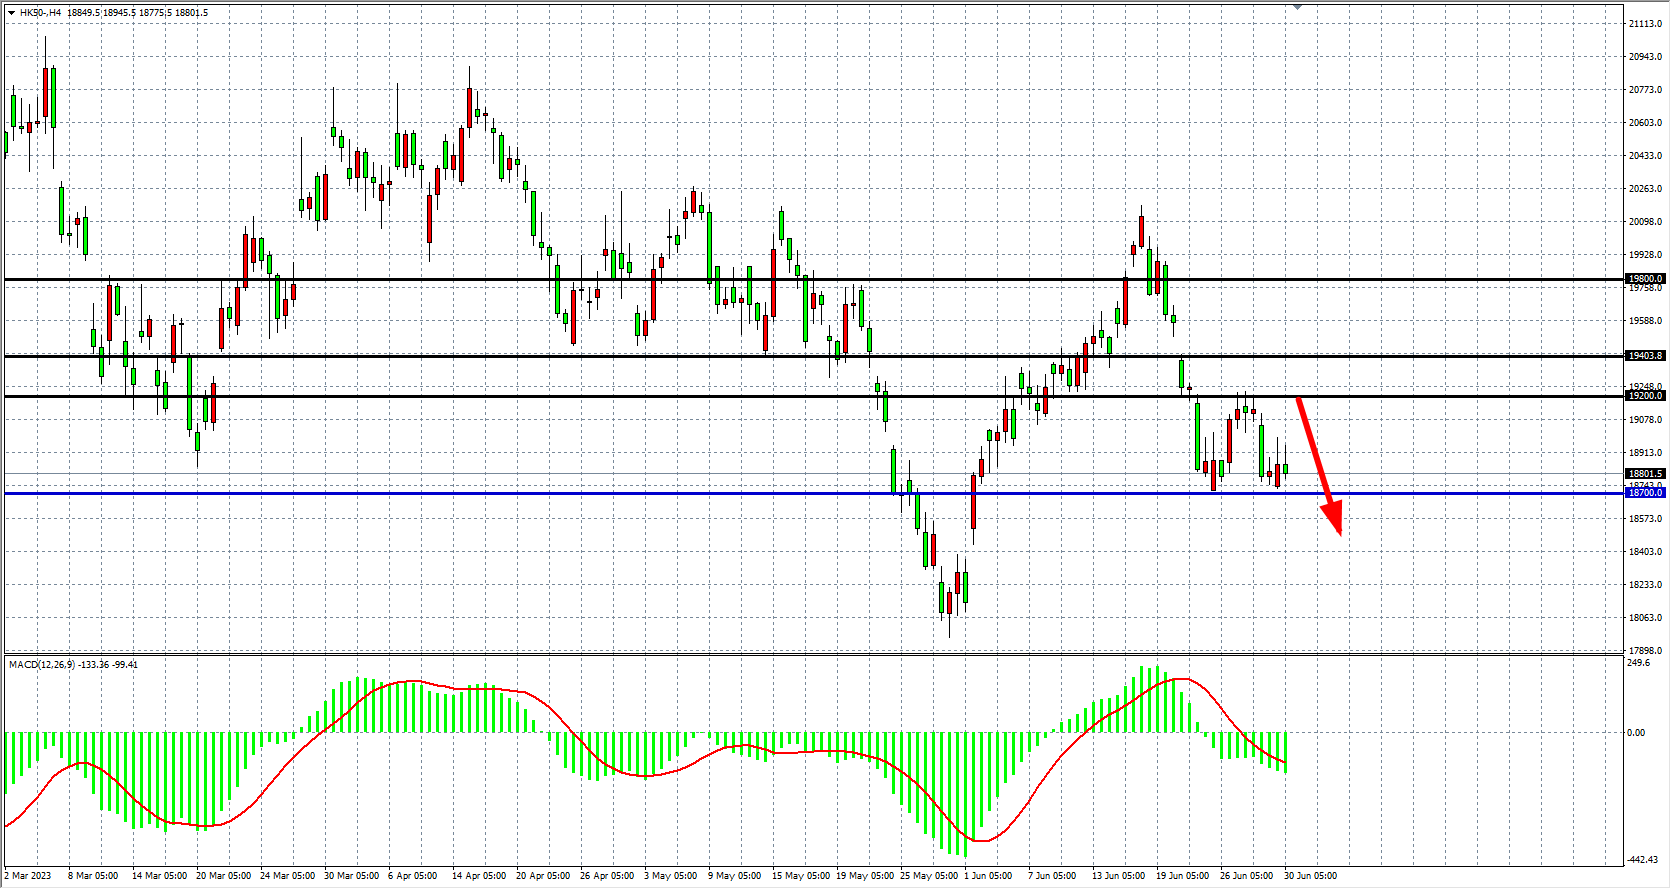This screenshot has width=1671, height=889.
Task: Click the HK50-,H4 chart title text
Action: click(41, 13)
